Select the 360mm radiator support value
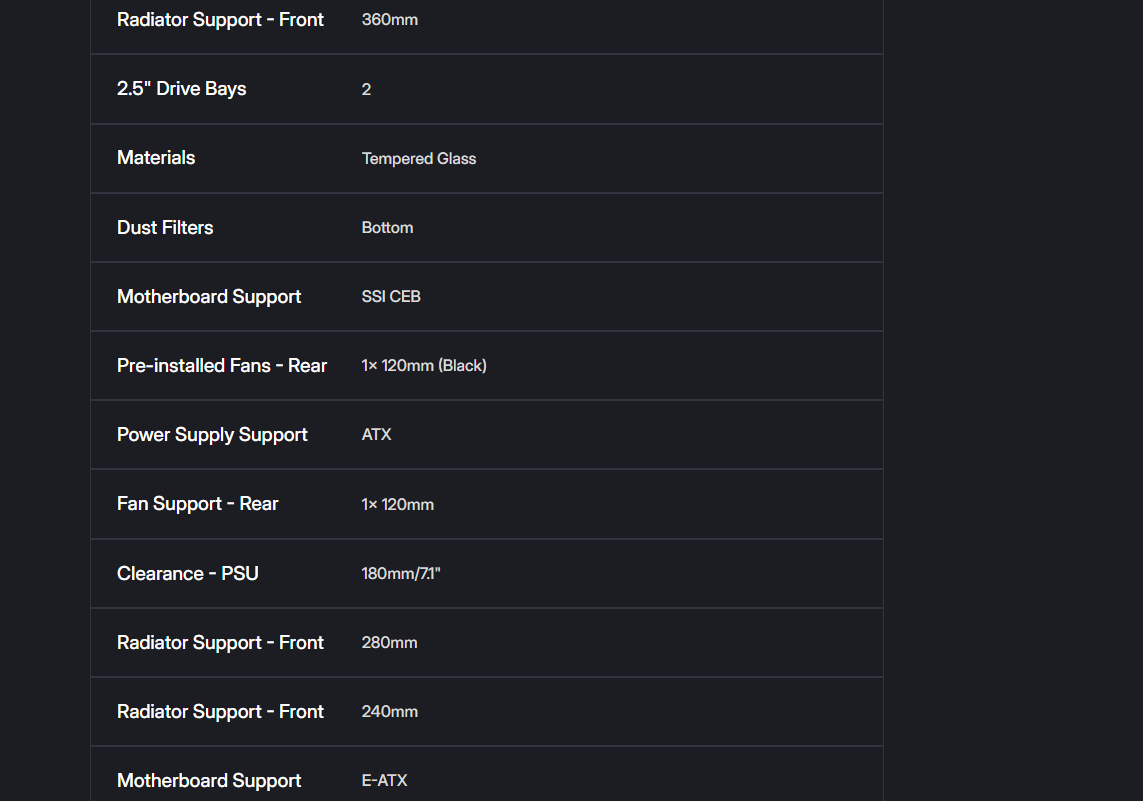The height and width of the screenshot is (801, 1143). point(389,20)
